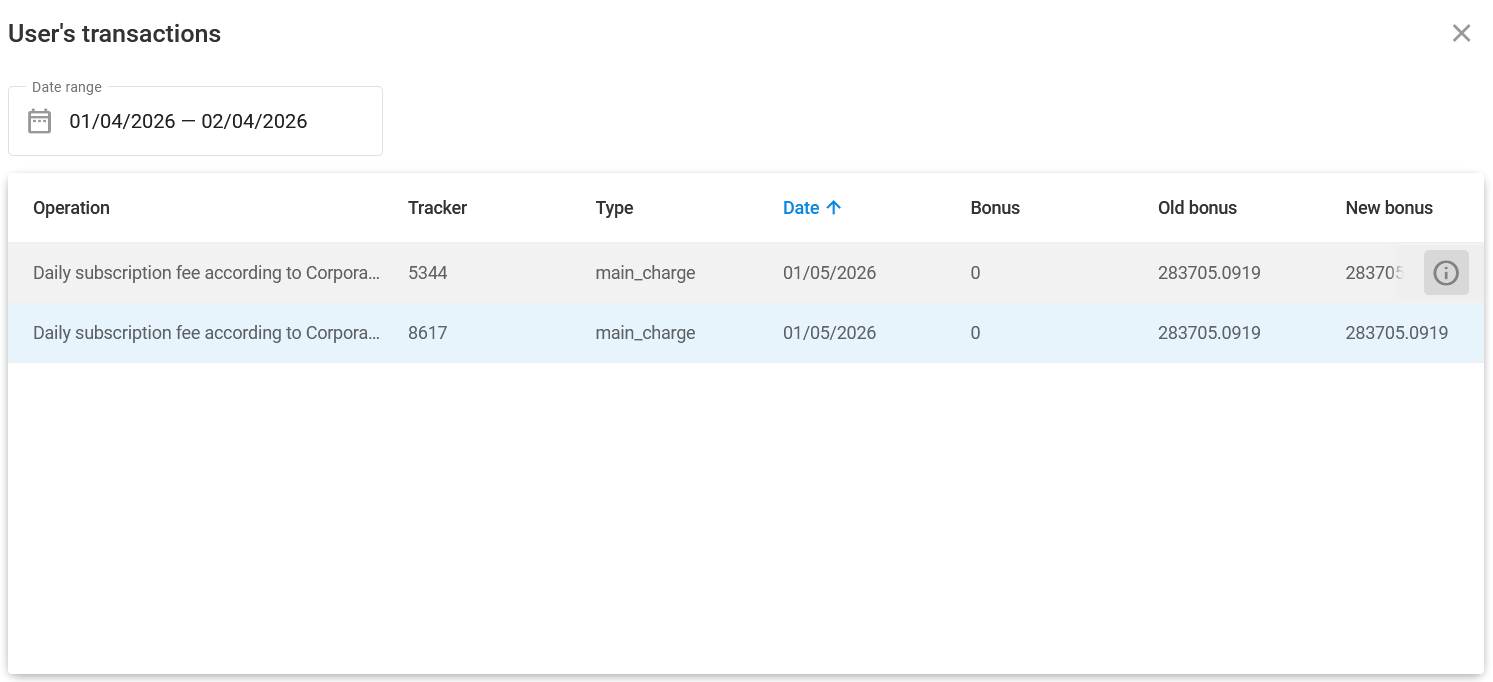Click the Bonus column header
Screen dimensions: 1493x682
pyautogui.click(x=995, y=207)
